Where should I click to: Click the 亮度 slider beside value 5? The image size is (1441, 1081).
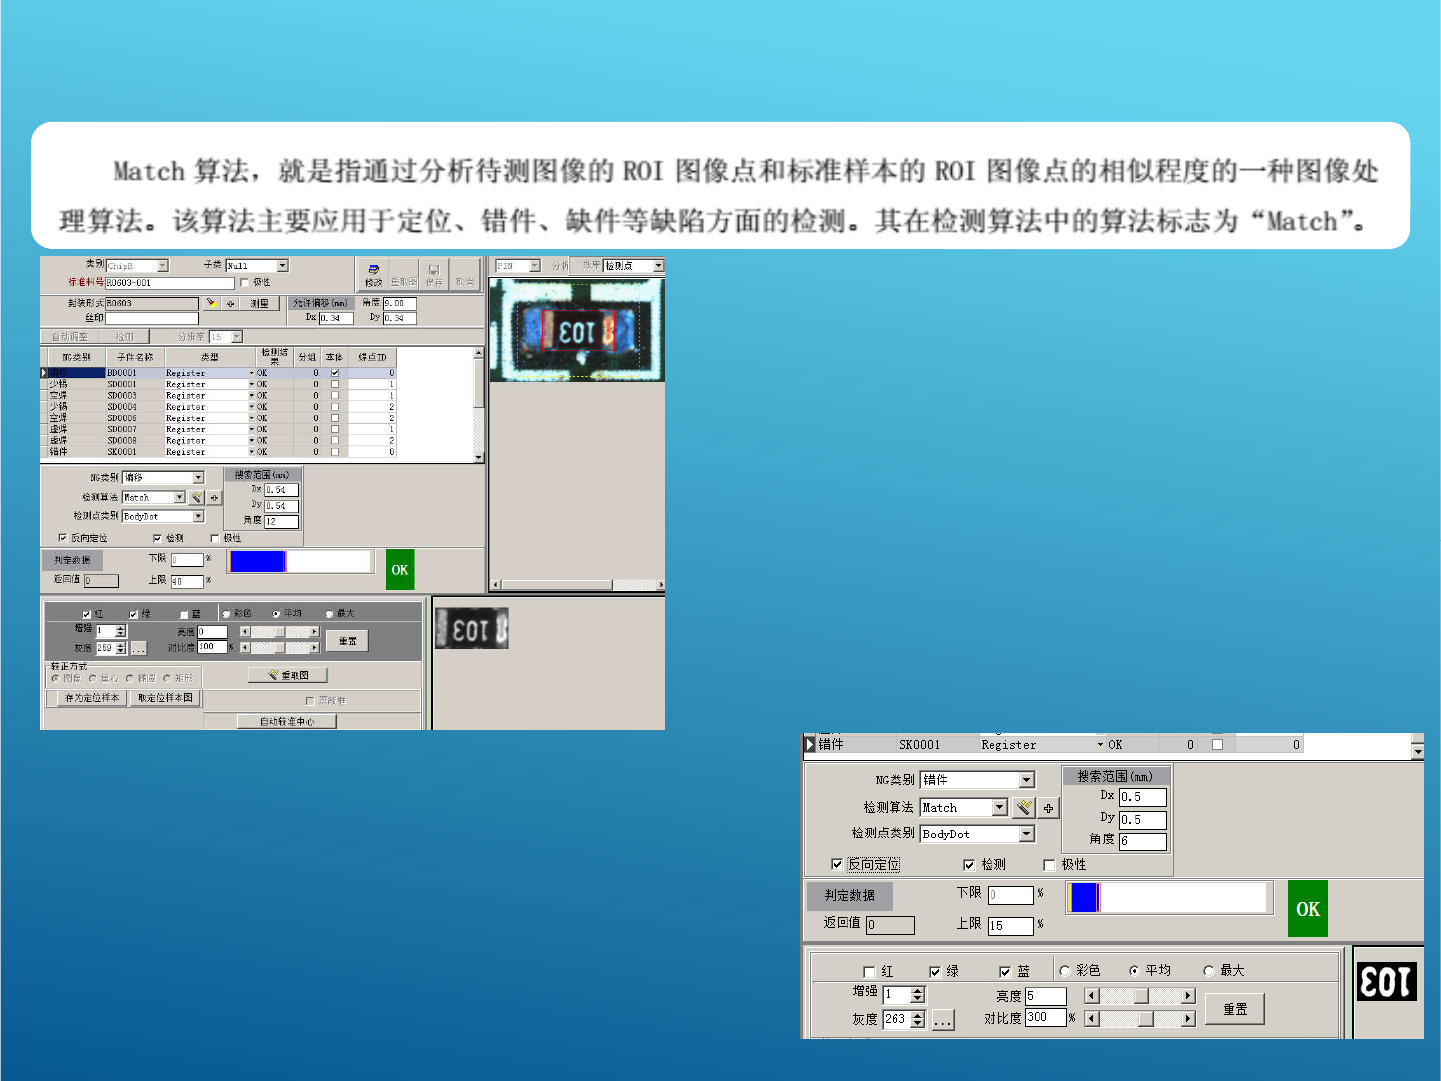pyautogui.click(x=1141, y=996)
